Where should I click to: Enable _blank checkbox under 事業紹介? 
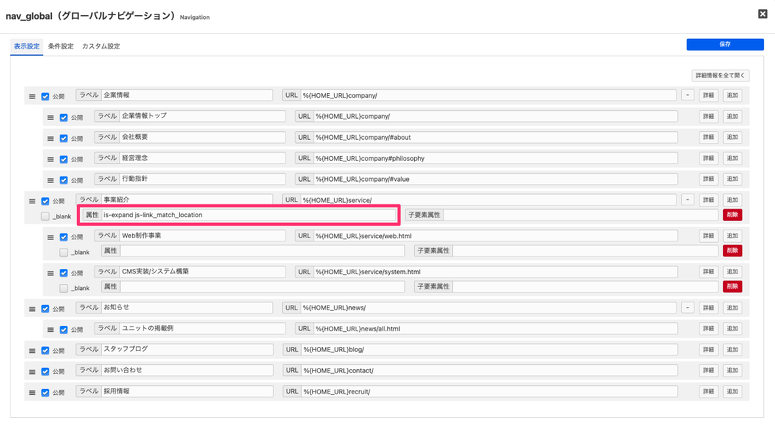click(x=45, y=216)
